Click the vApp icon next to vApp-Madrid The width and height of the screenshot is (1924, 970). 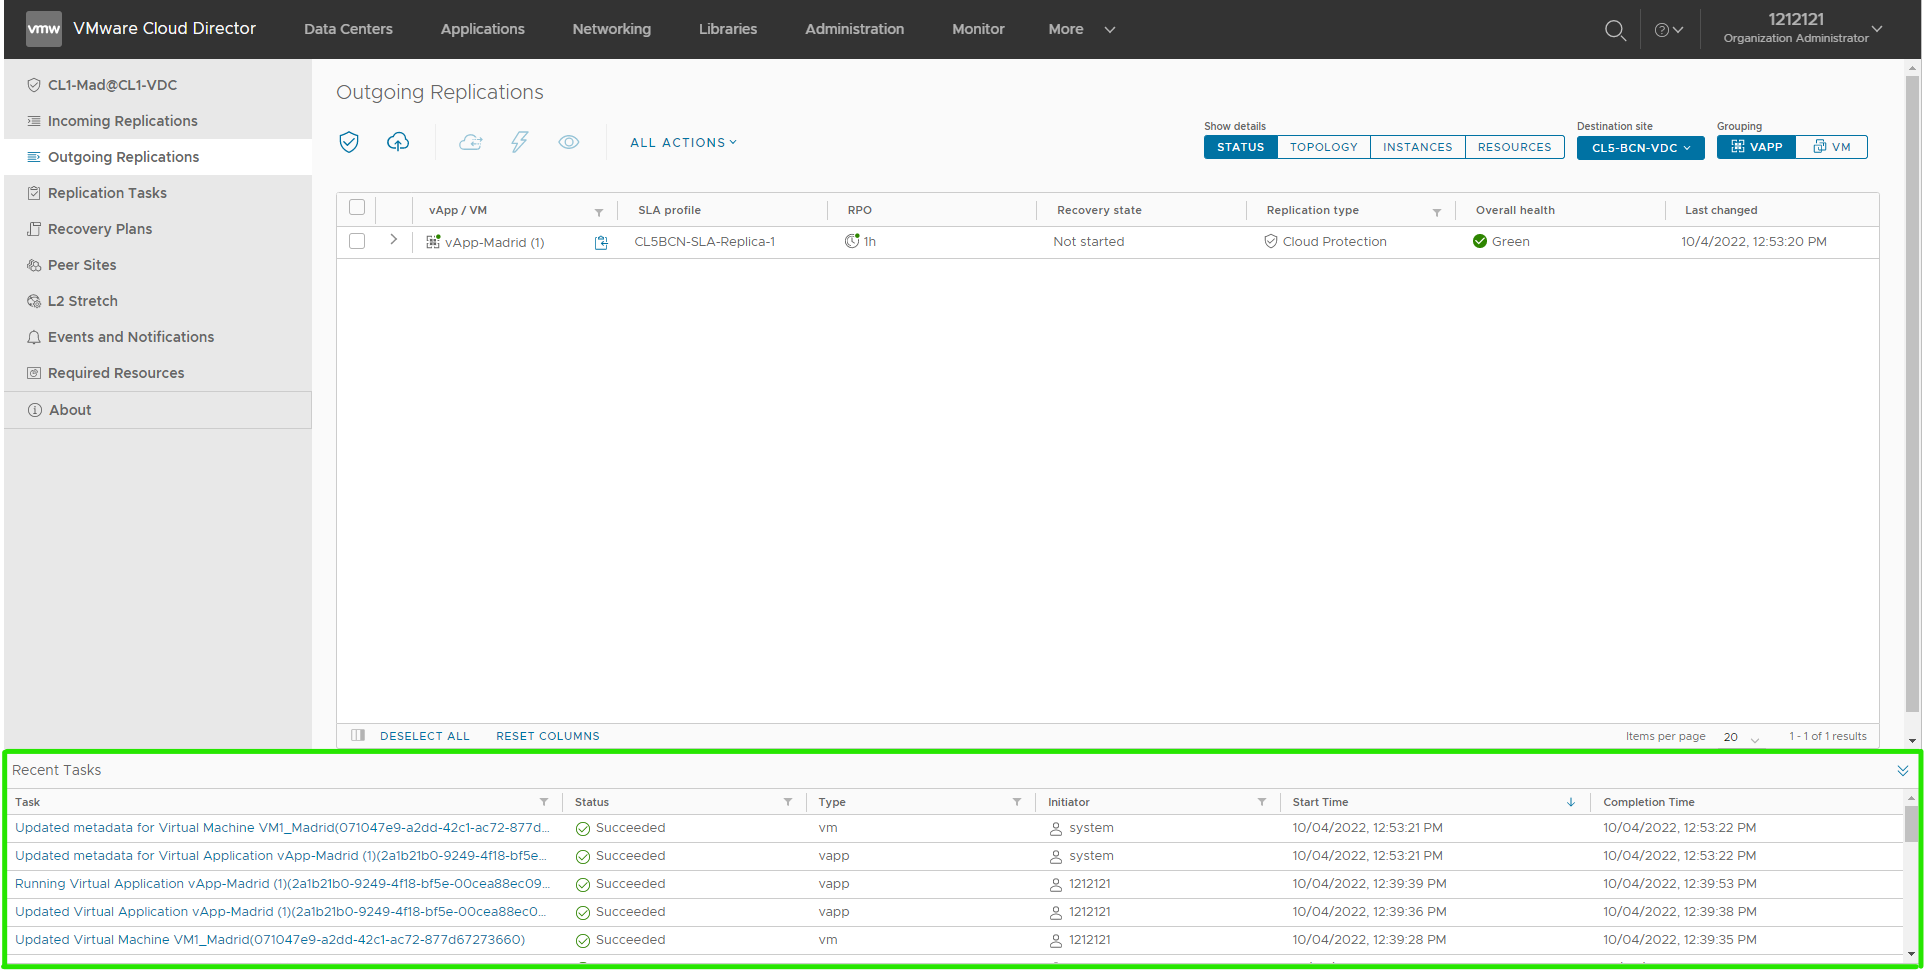(433, 241)
